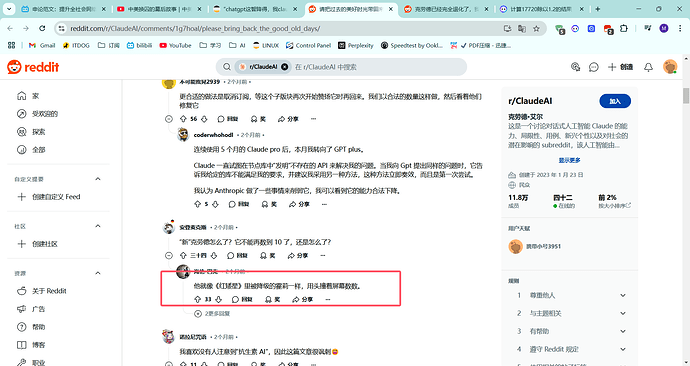Open the Chrome extensions puzzle icon
Image resolution: width=690 pixels, height=366 pixels.
[624, 29]
